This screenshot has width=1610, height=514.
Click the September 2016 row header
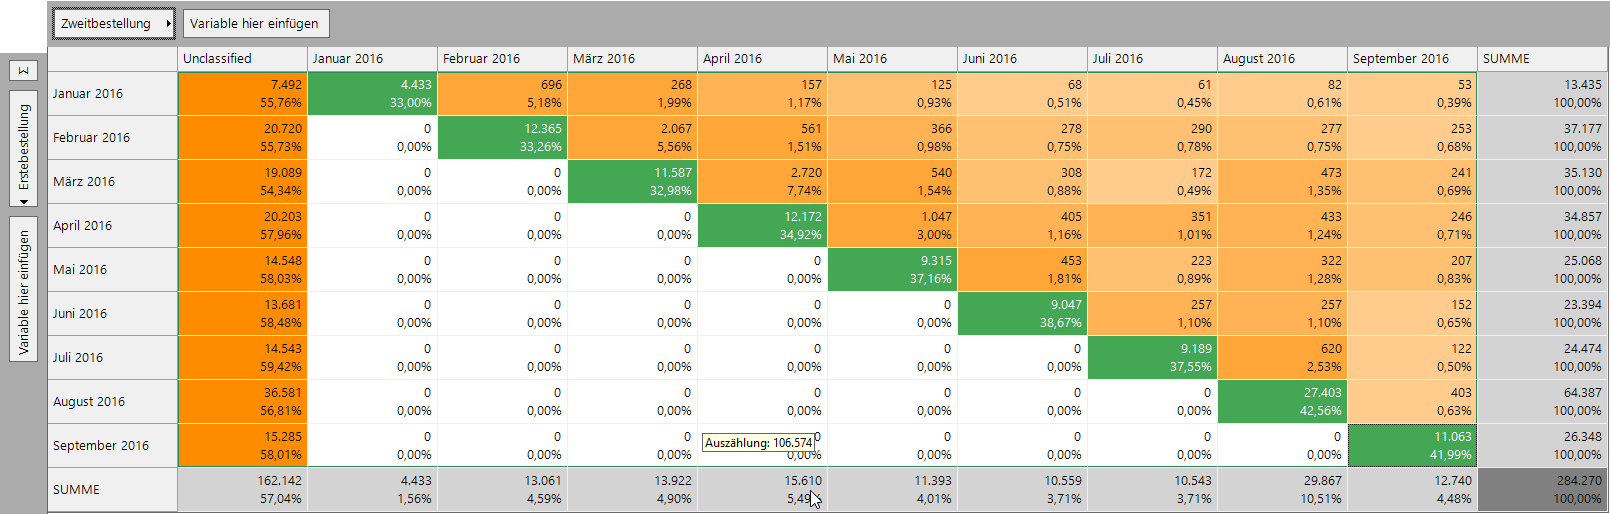tap(113, 445)
